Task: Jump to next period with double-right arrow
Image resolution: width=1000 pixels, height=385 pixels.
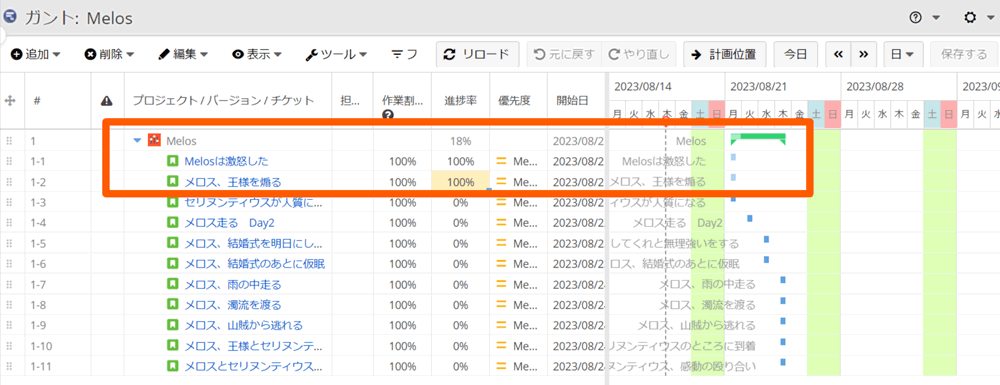Action: coord(863,54)
